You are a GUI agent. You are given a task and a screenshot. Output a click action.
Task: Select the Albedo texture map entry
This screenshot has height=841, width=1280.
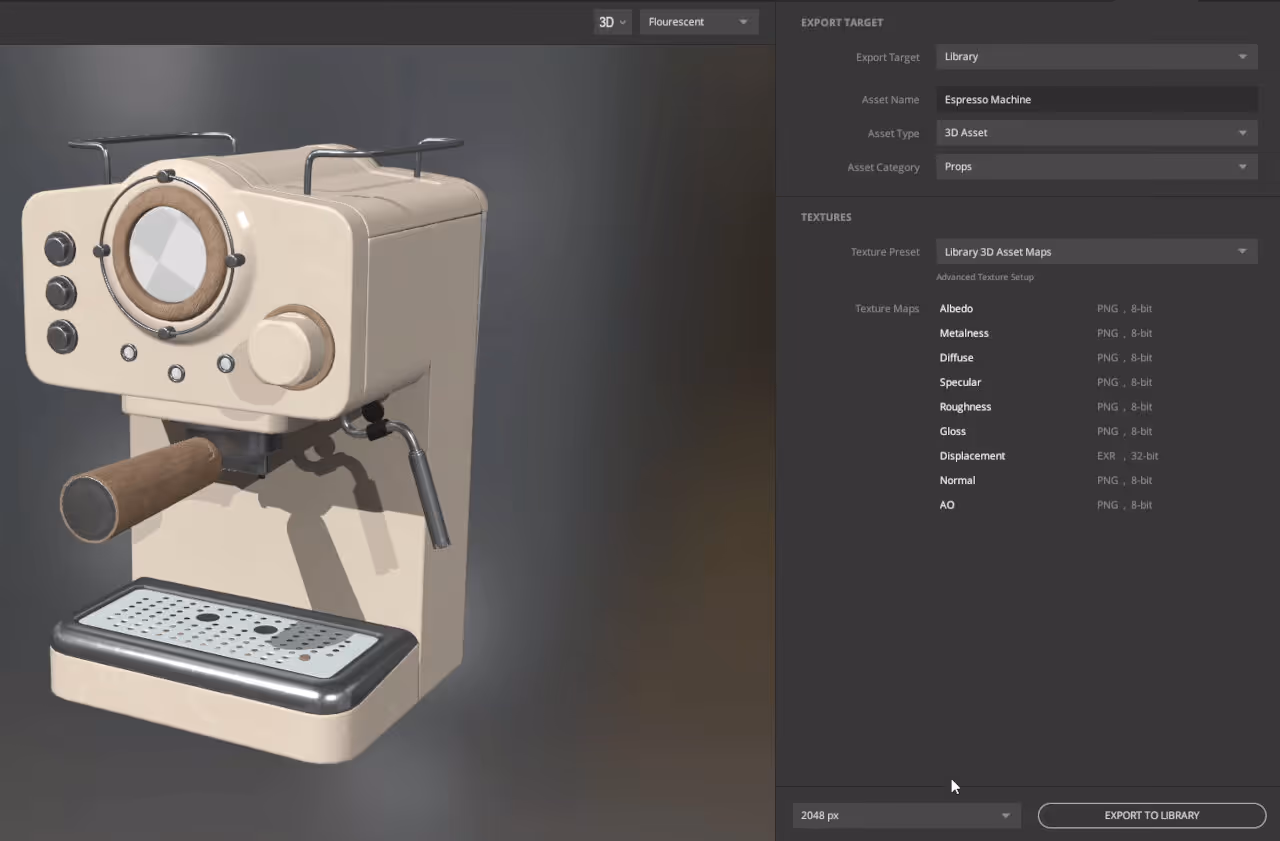click(x=956, y=308)
